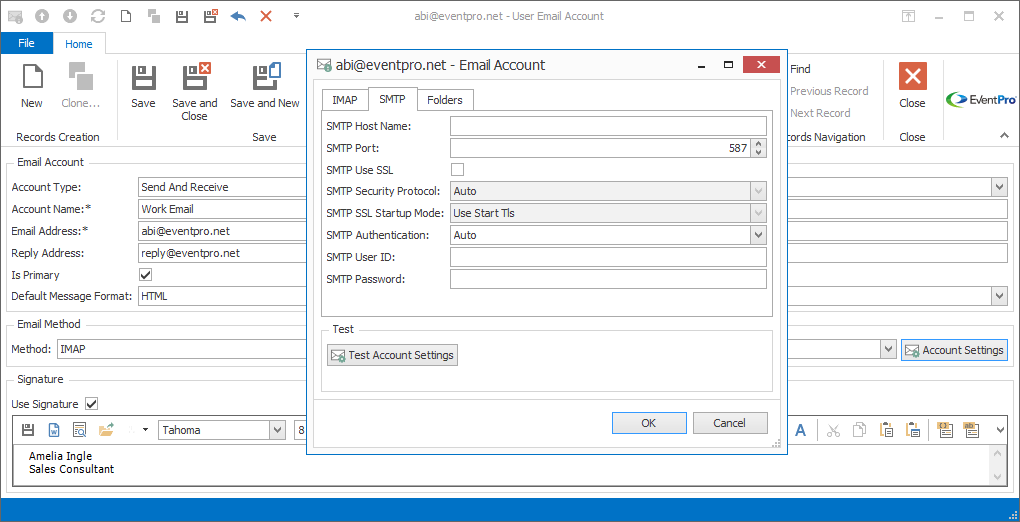
Task: Click the SMTP Host Name field
Action: point(608,126)
